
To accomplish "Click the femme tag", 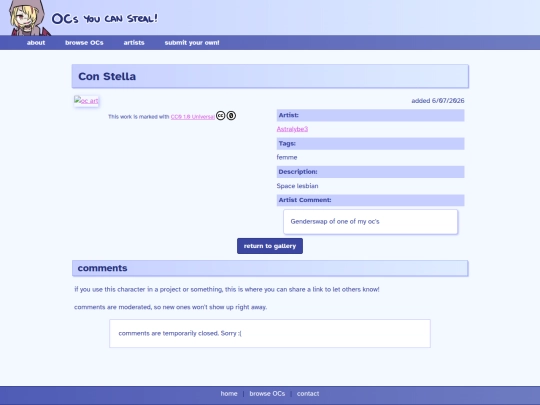I will coord(287,157).
